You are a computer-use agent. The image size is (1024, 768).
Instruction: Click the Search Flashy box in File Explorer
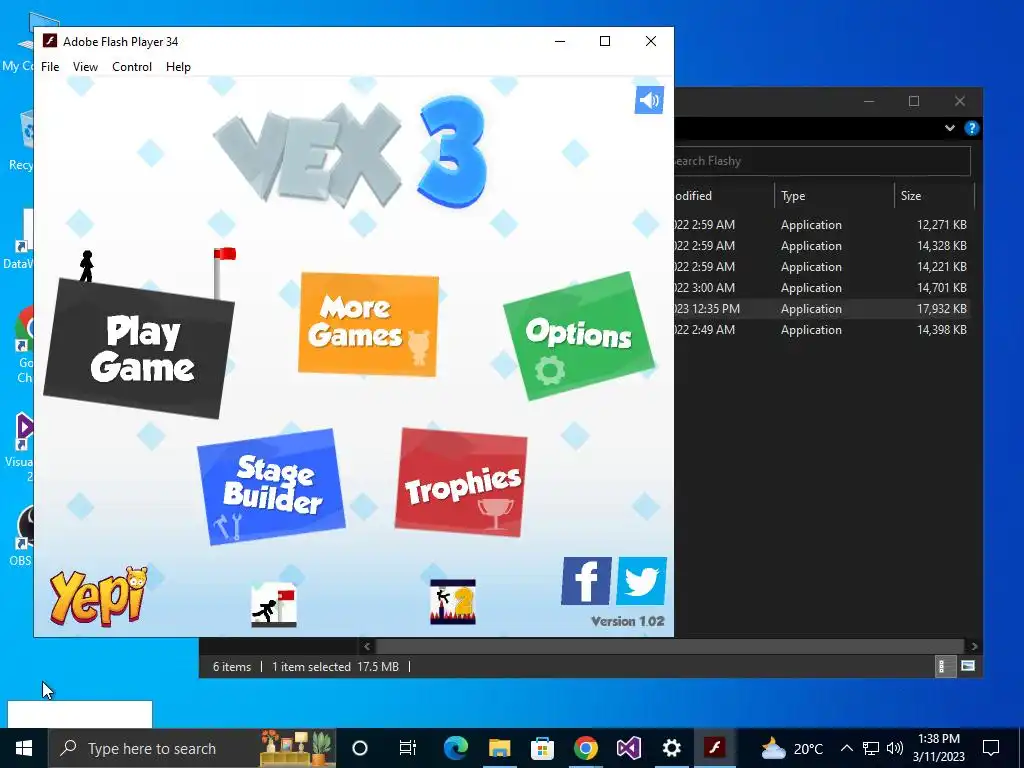822,161
